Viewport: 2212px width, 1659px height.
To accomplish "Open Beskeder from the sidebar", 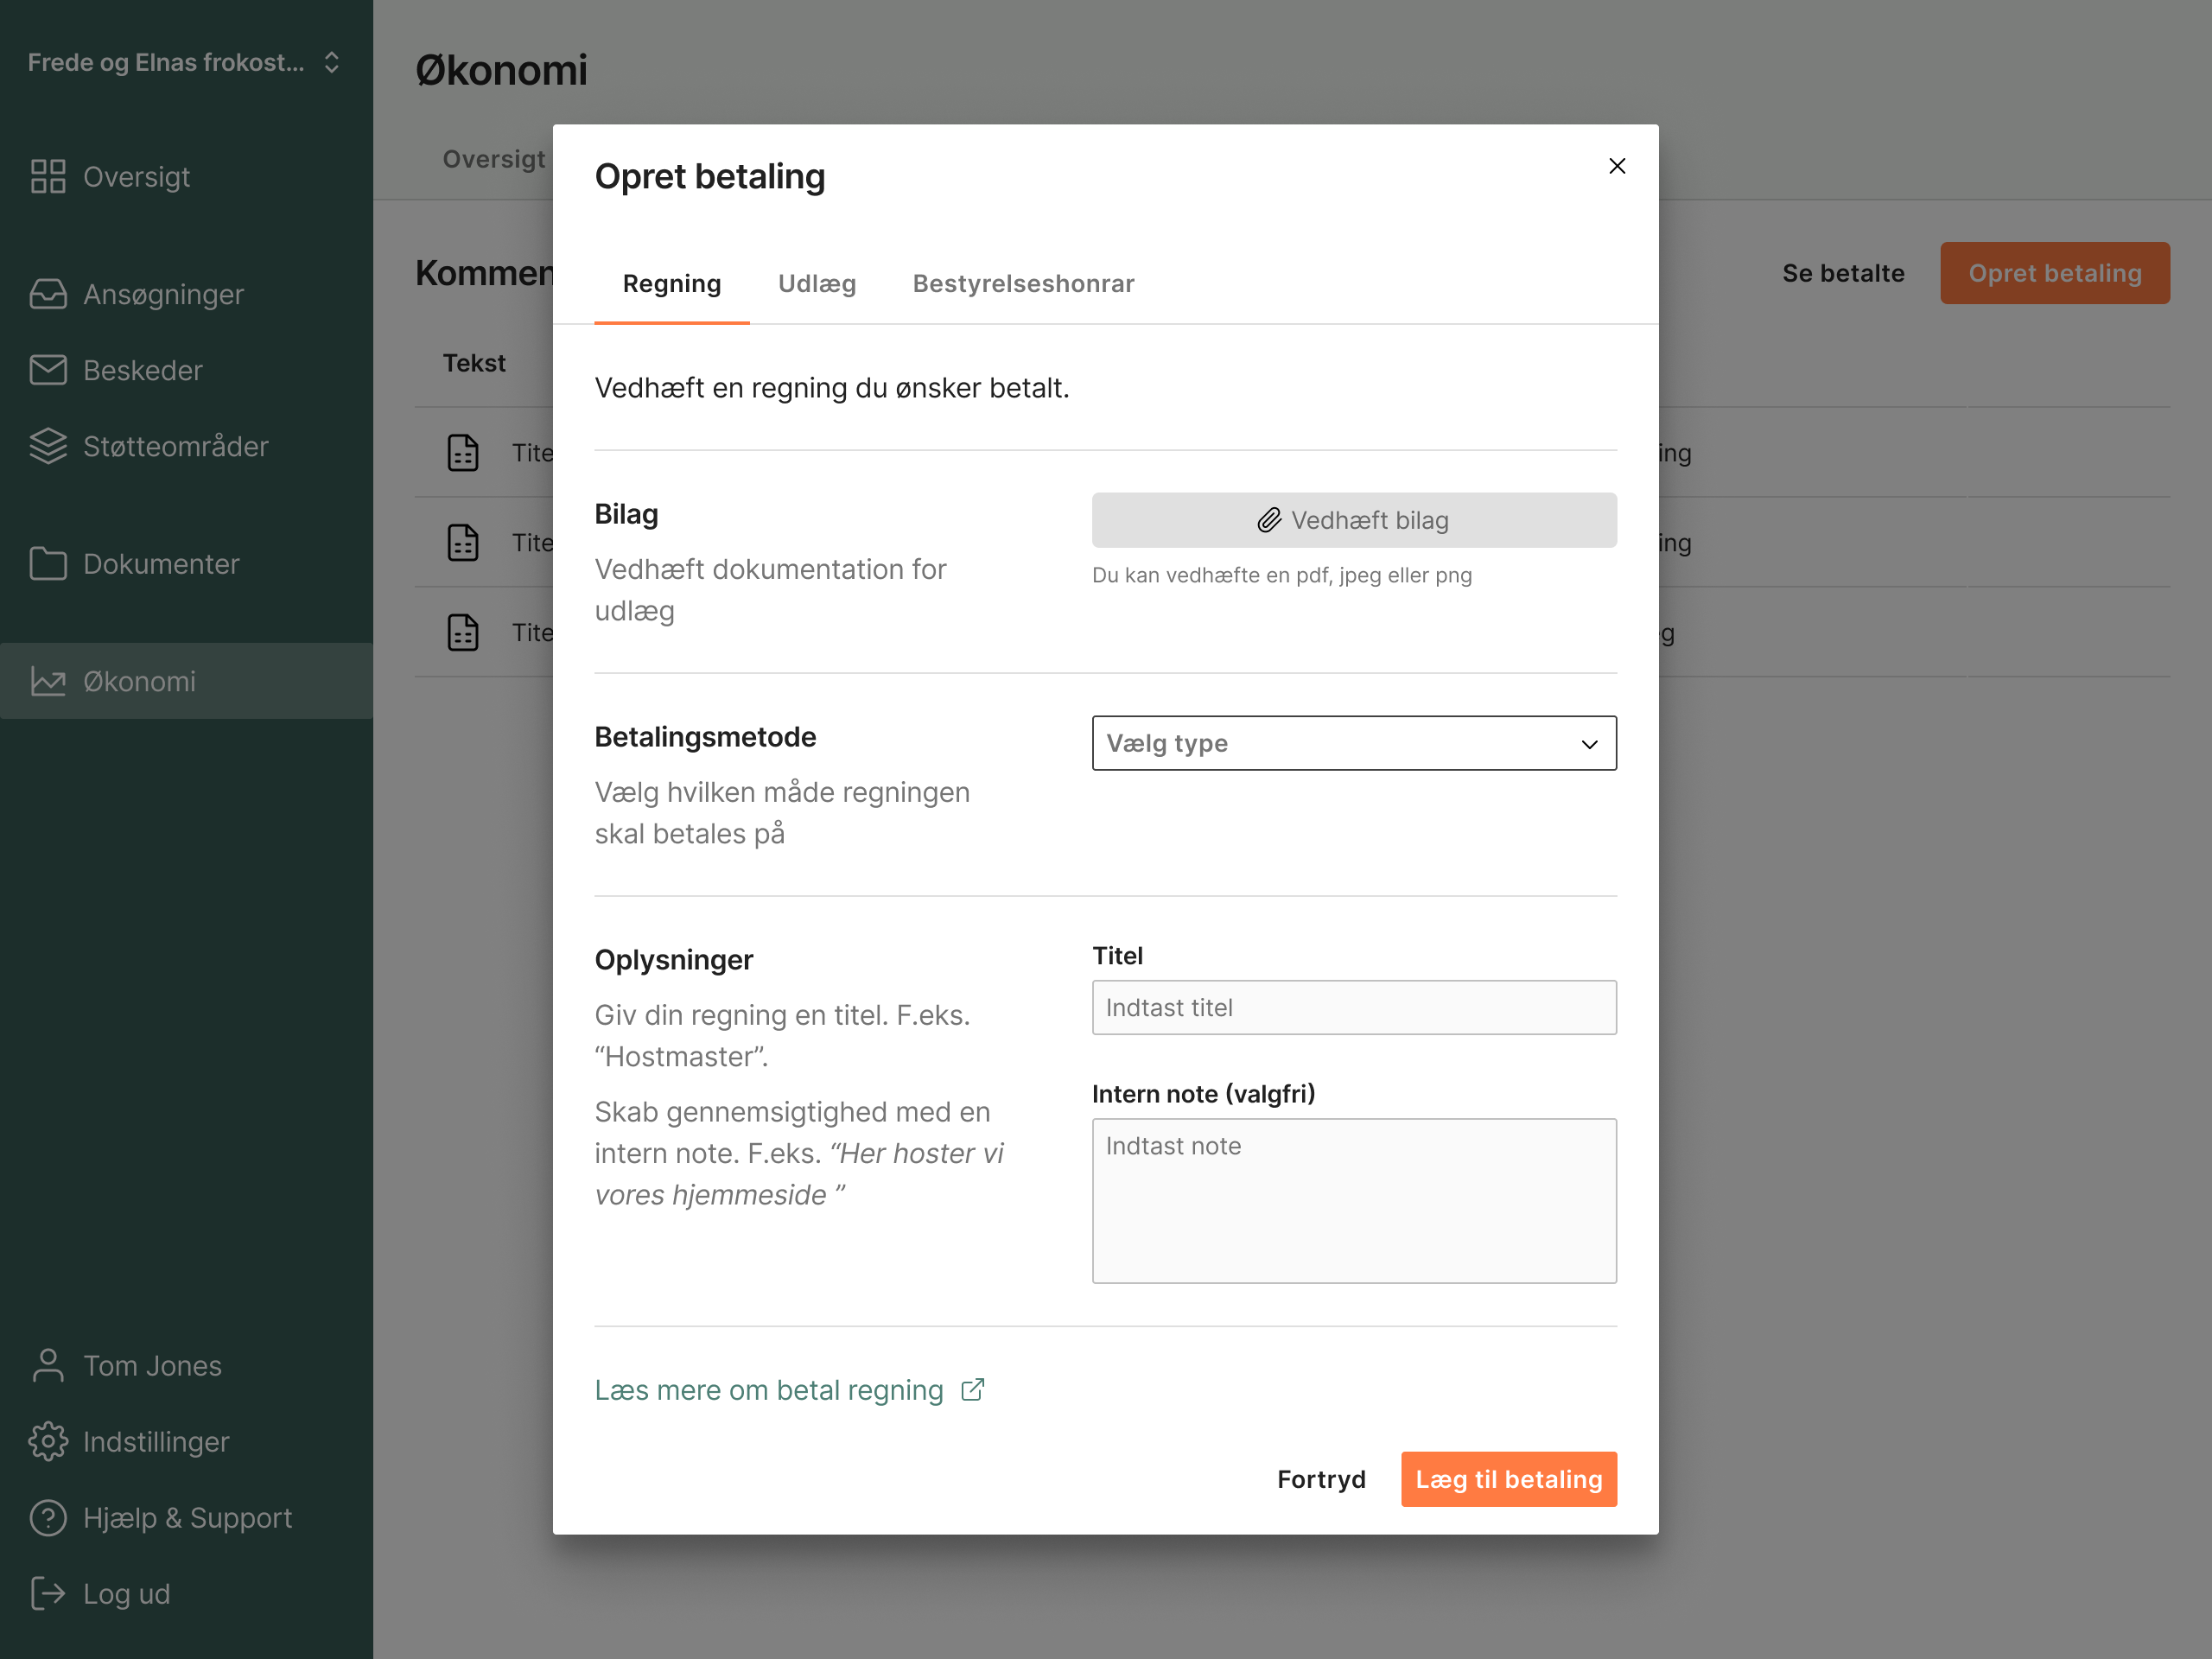I will (x=142, y=370).
